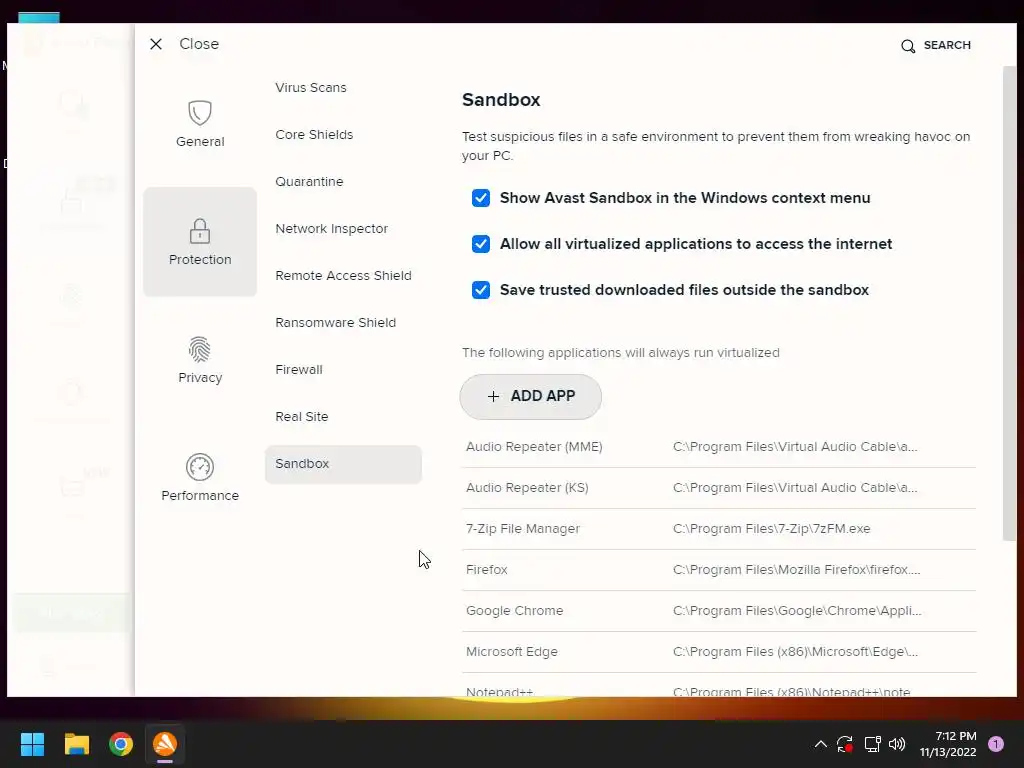The height and width of the screenshot is (768, 1024).
Task: Click the X close settings icon
Action: pyautogui.click(x=155, y=44)
